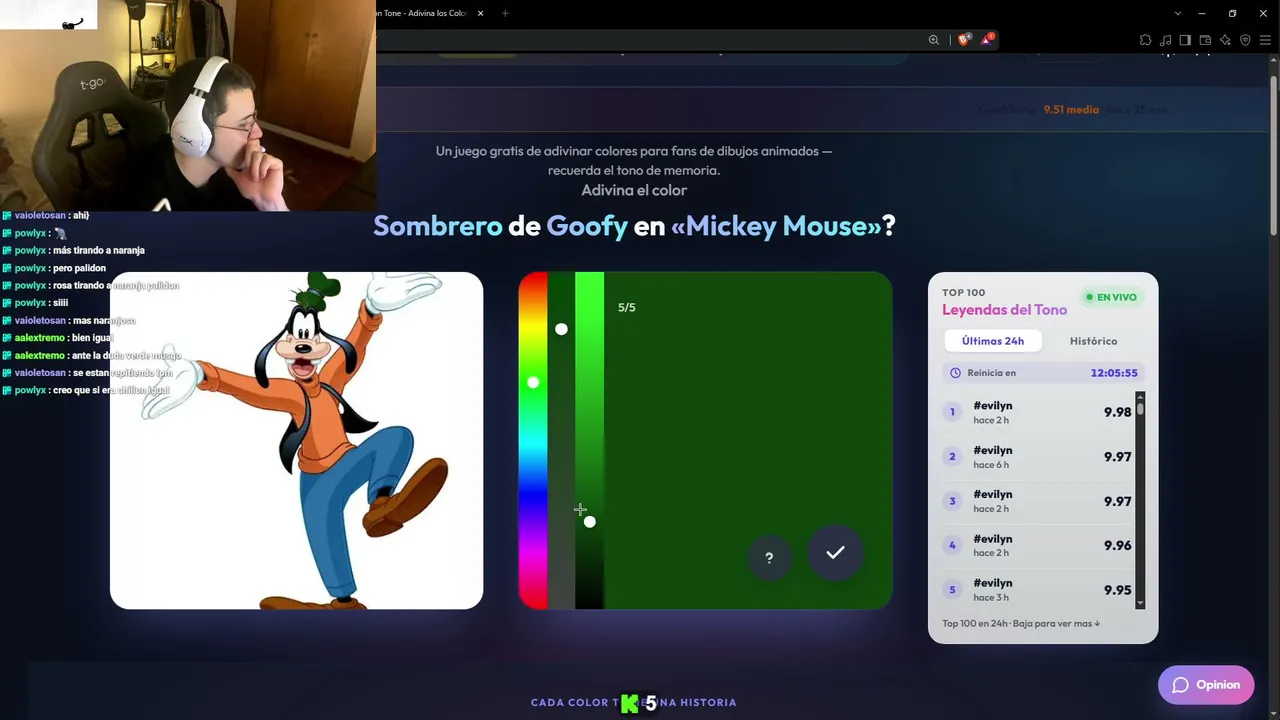Click the leaderboard scrollbar down arrow
Viewport: 1280px width, 720px height.
coord(1140,603)
